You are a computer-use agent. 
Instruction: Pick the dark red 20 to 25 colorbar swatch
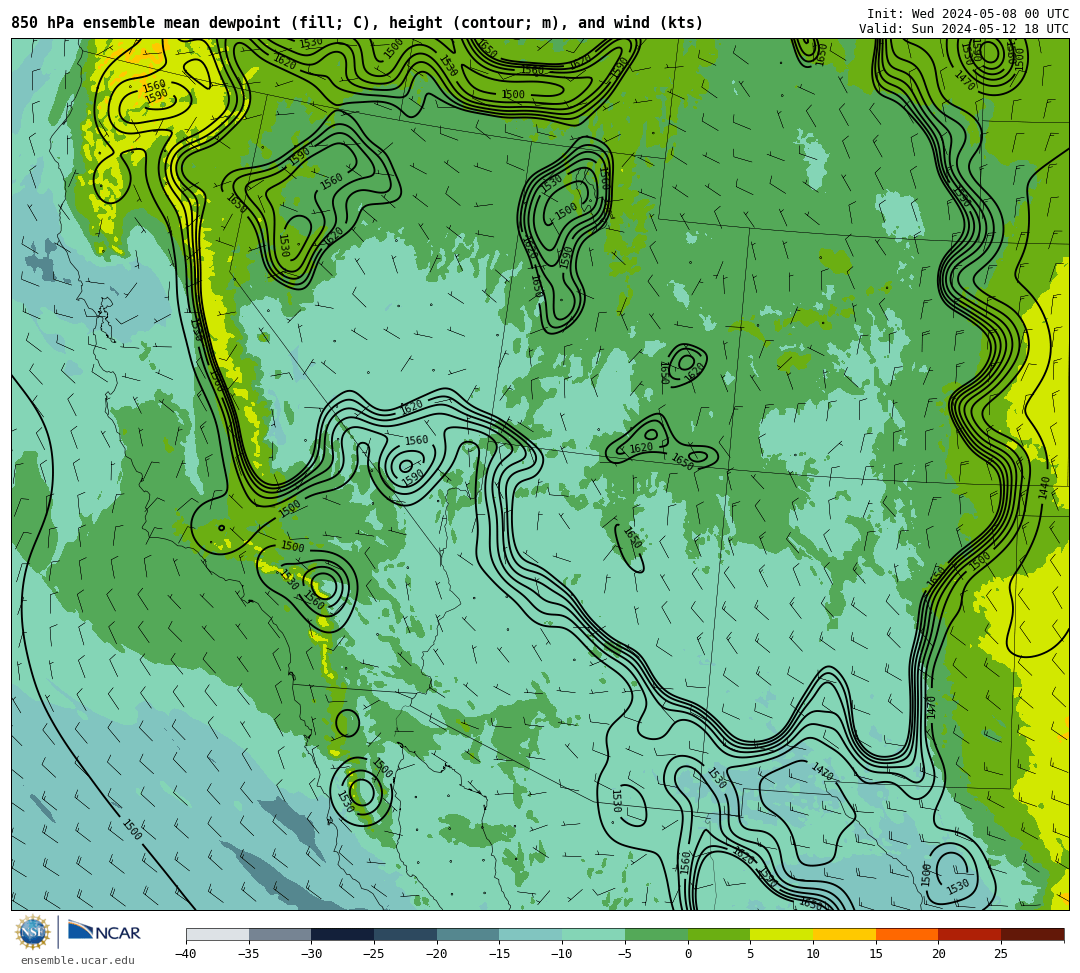(x=970, y=934)
